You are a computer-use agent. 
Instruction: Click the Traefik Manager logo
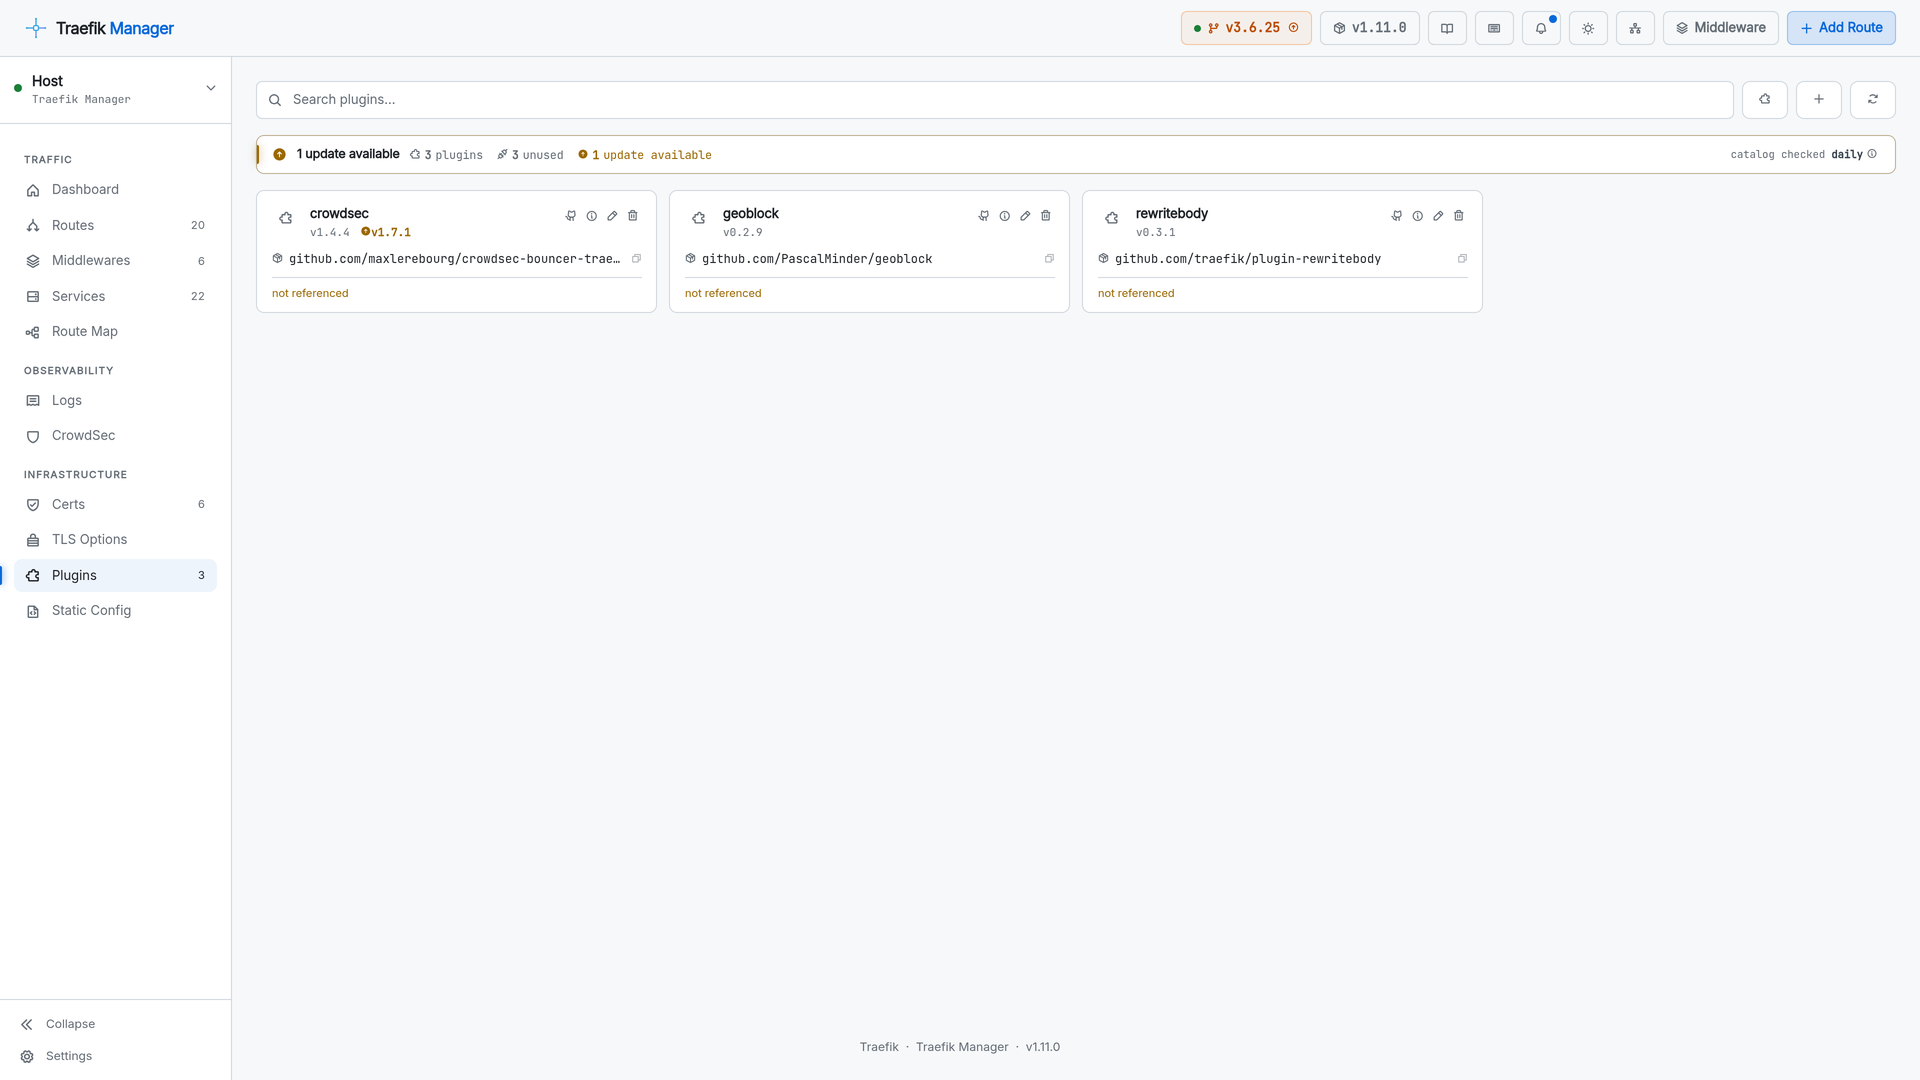coord(100,28)
